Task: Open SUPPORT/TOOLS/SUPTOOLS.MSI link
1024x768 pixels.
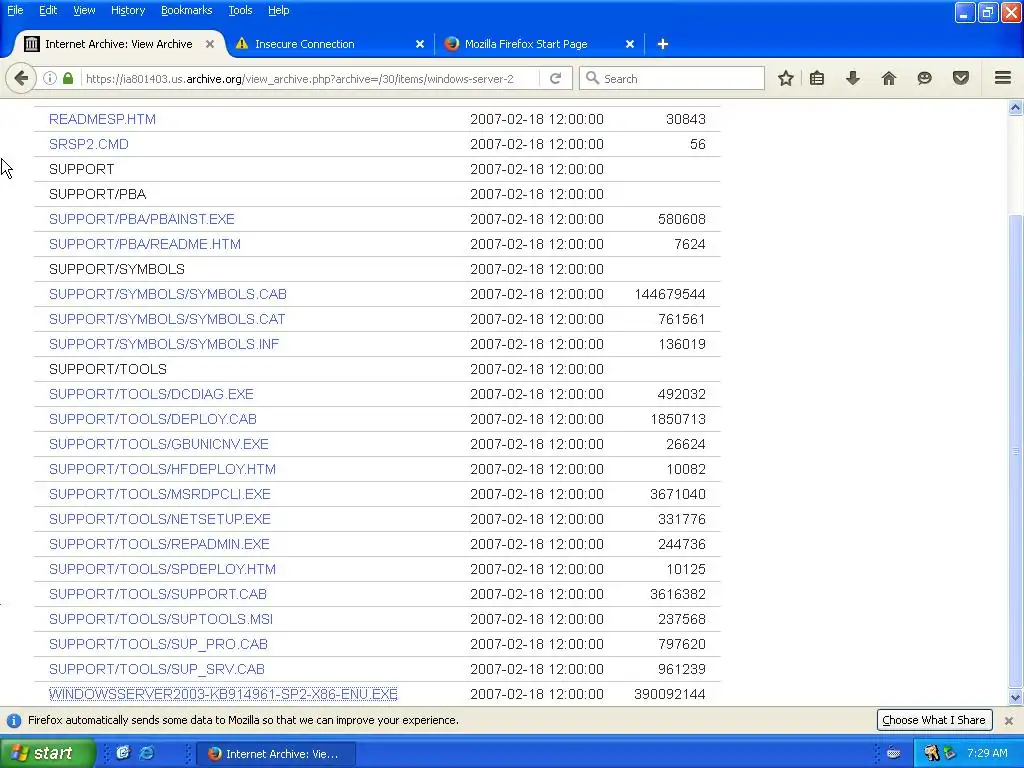Action: click(161, 619)
